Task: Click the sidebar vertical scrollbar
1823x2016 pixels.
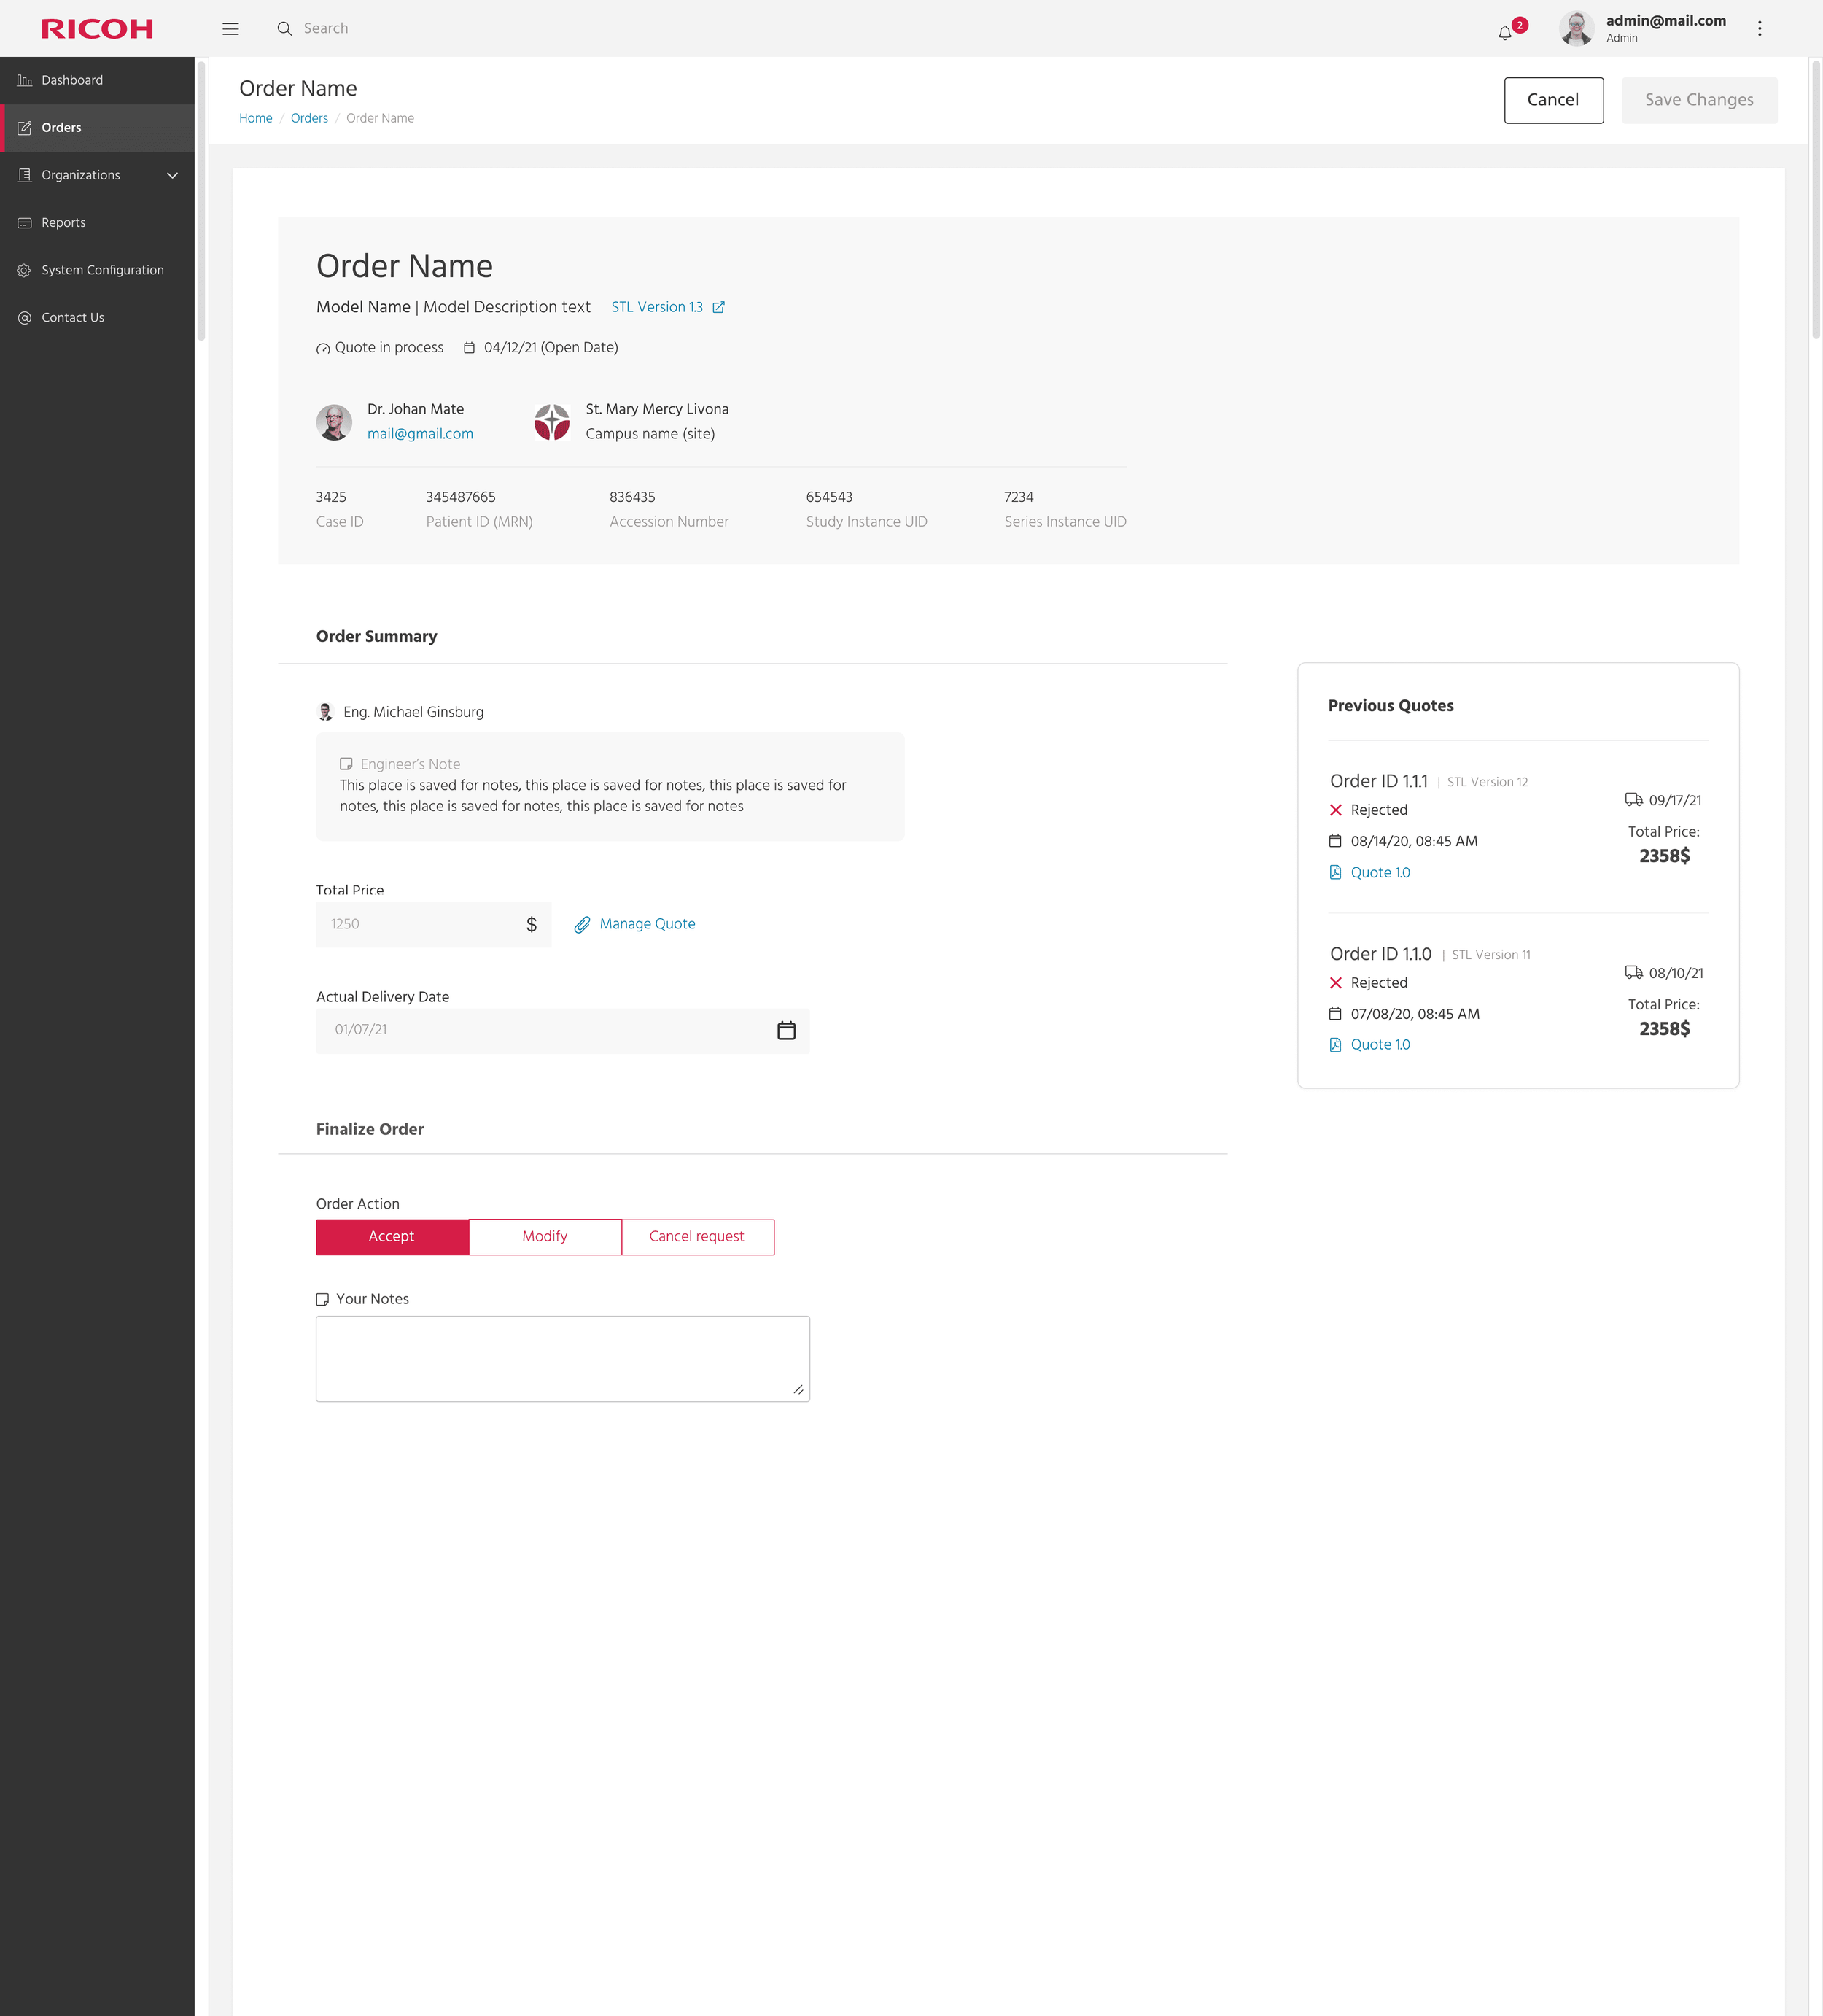Action: point(201,200)
